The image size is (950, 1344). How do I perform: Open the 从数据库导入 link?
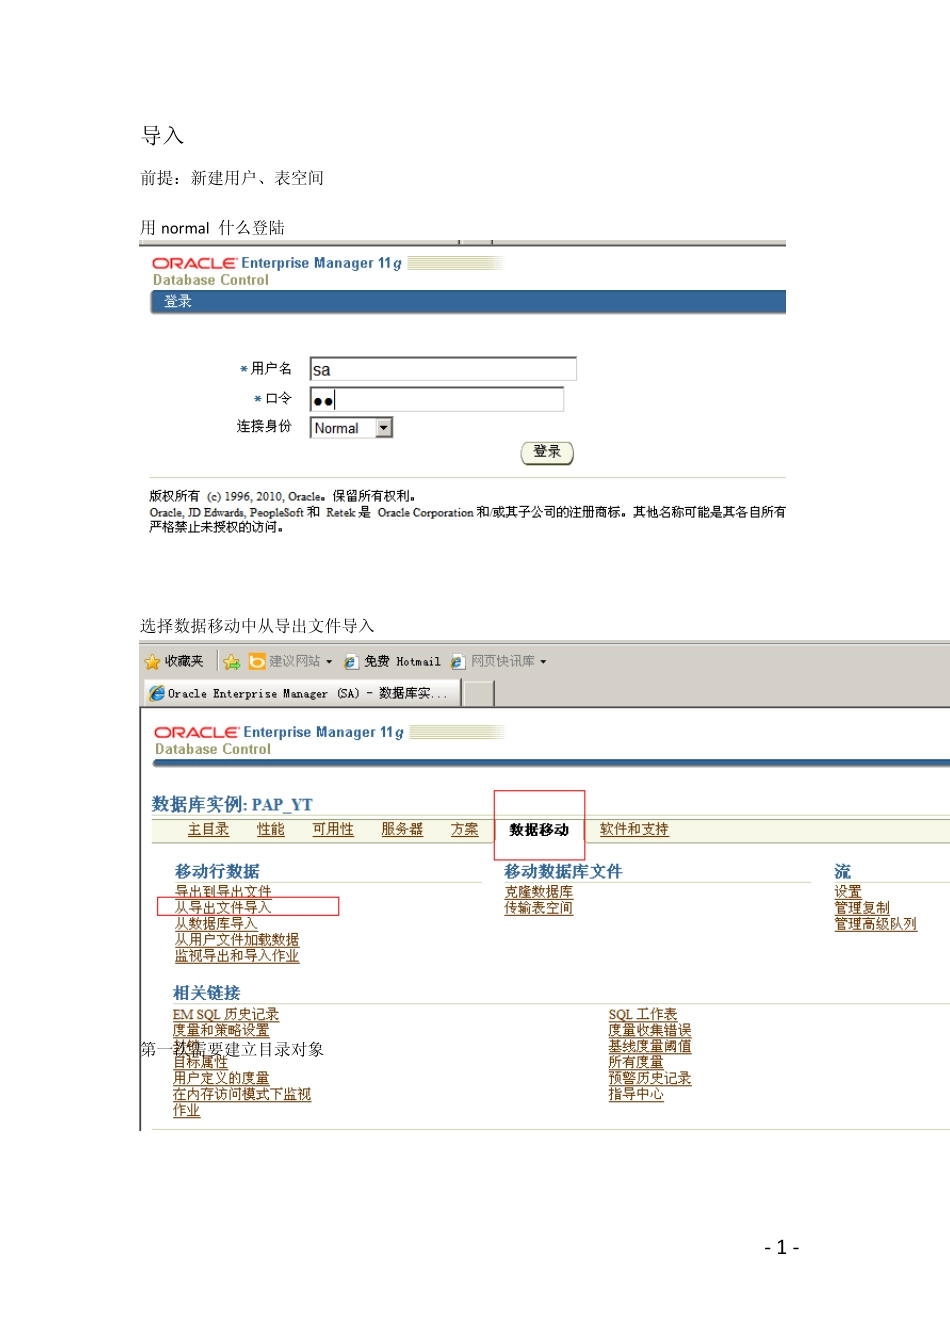pyautogui.click(x=216, y=924)
